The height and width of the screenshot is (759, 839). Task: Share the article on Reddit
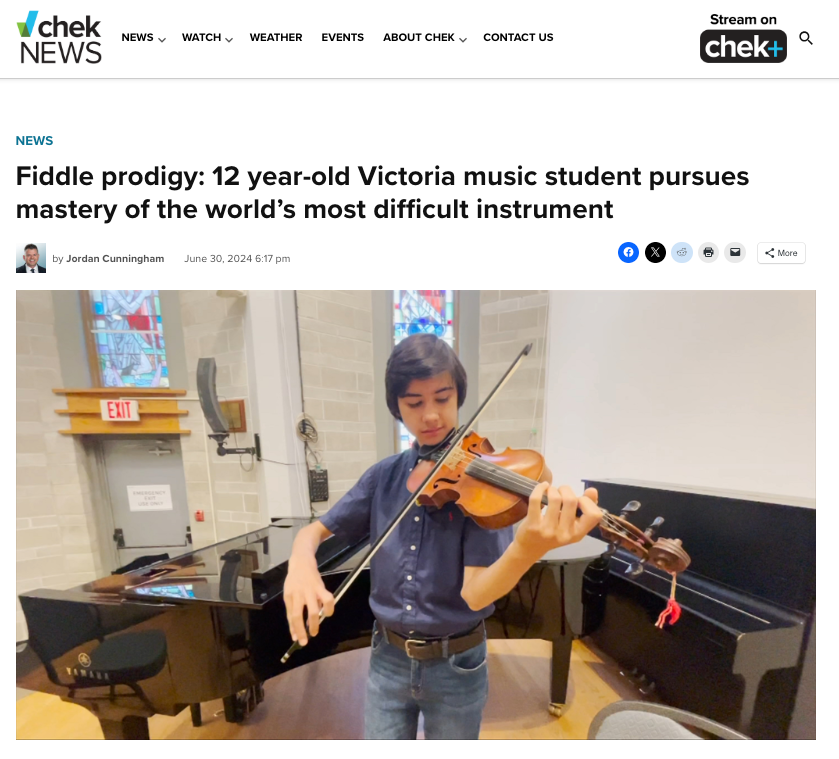(682, 252)
